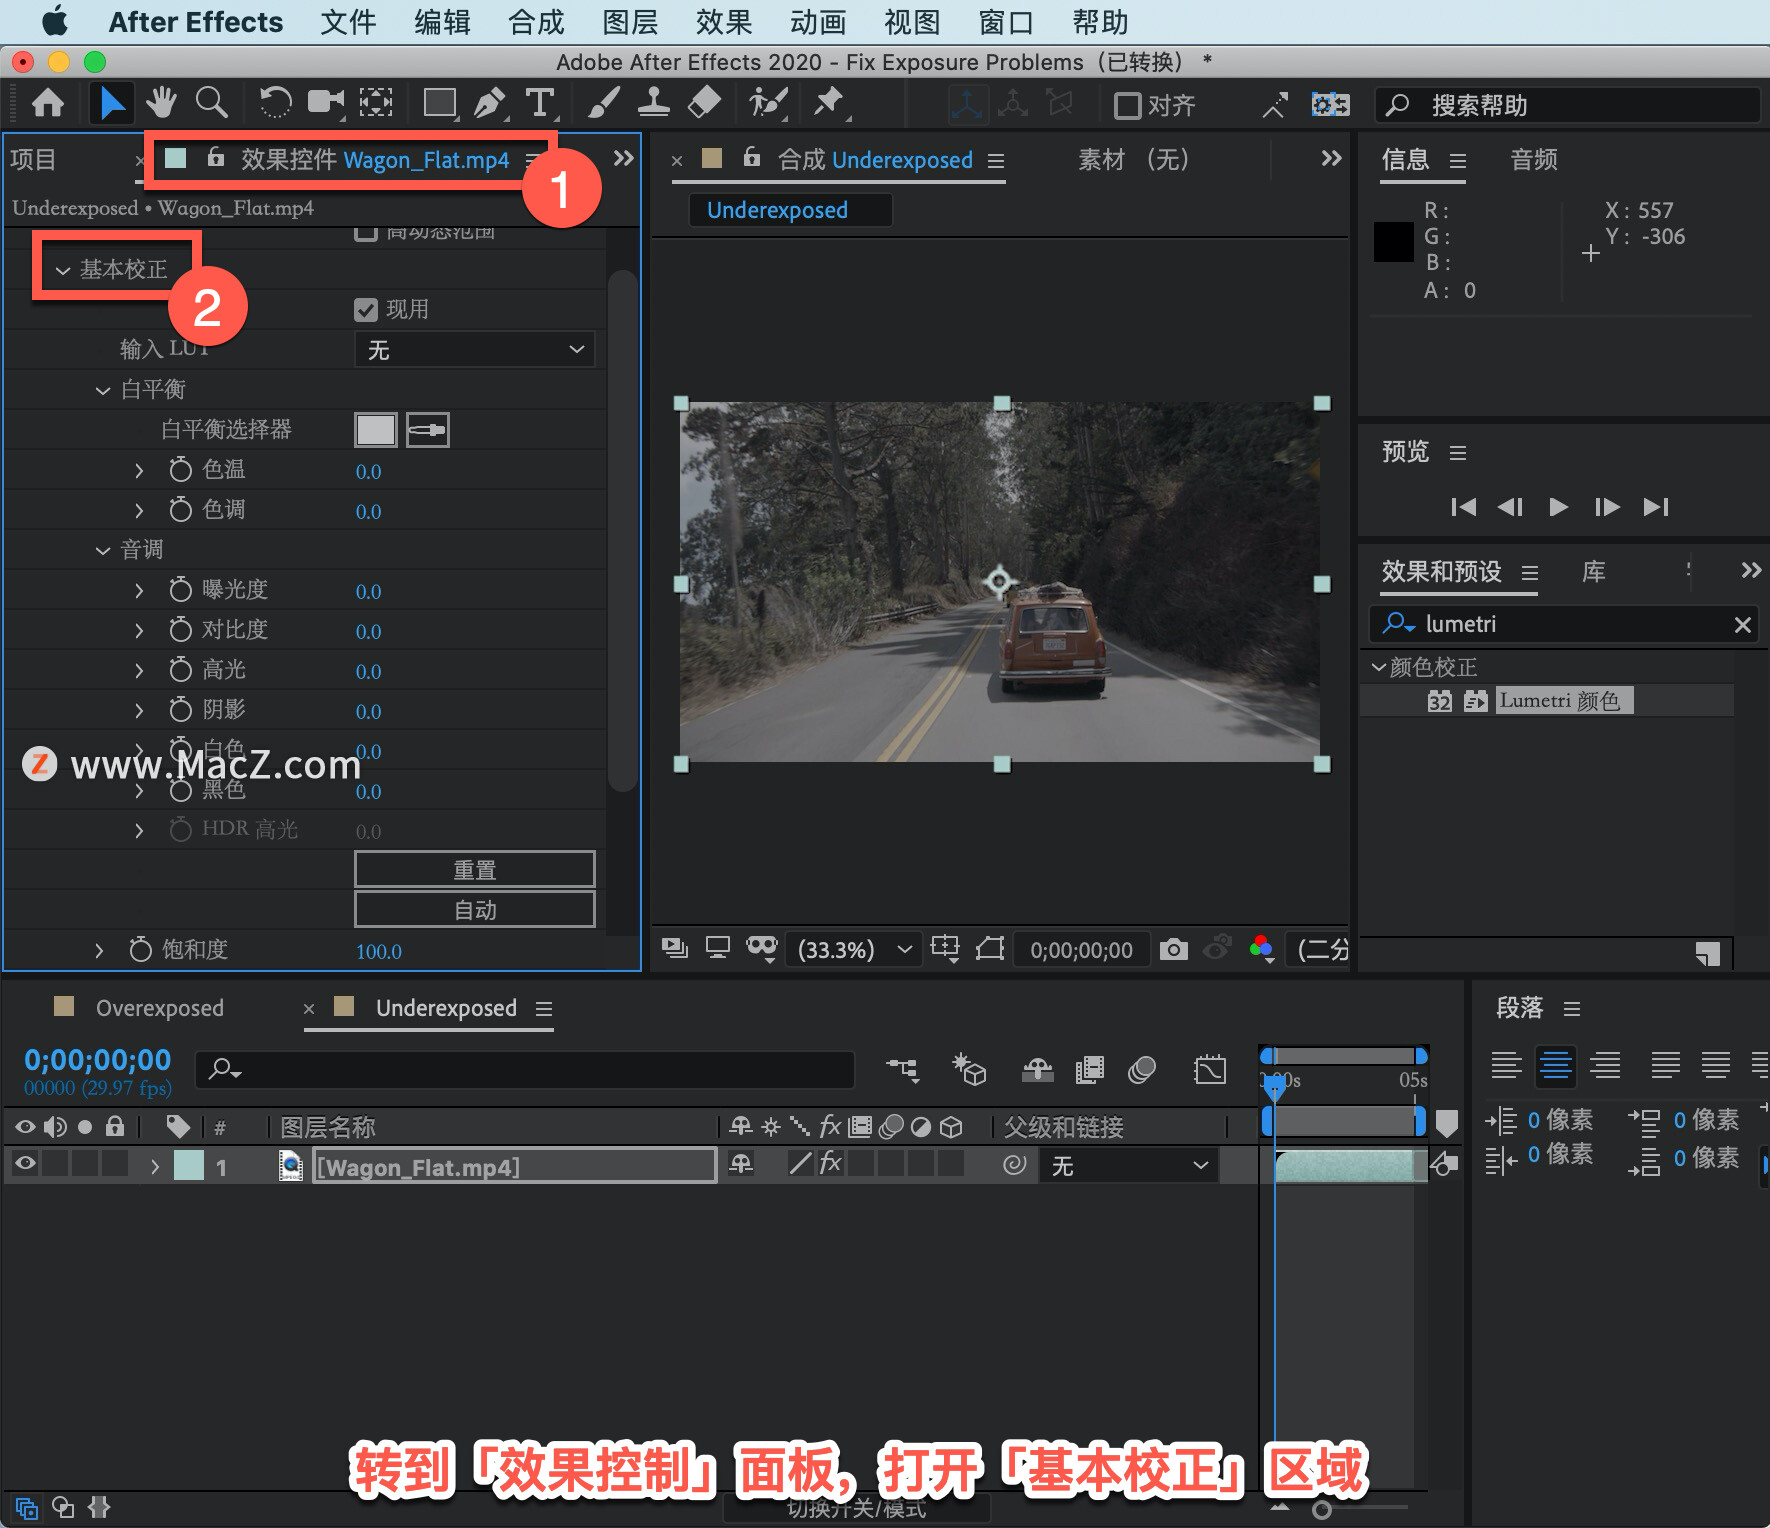Click the 自动 auto button
1770x1528 pixels.
475,910
